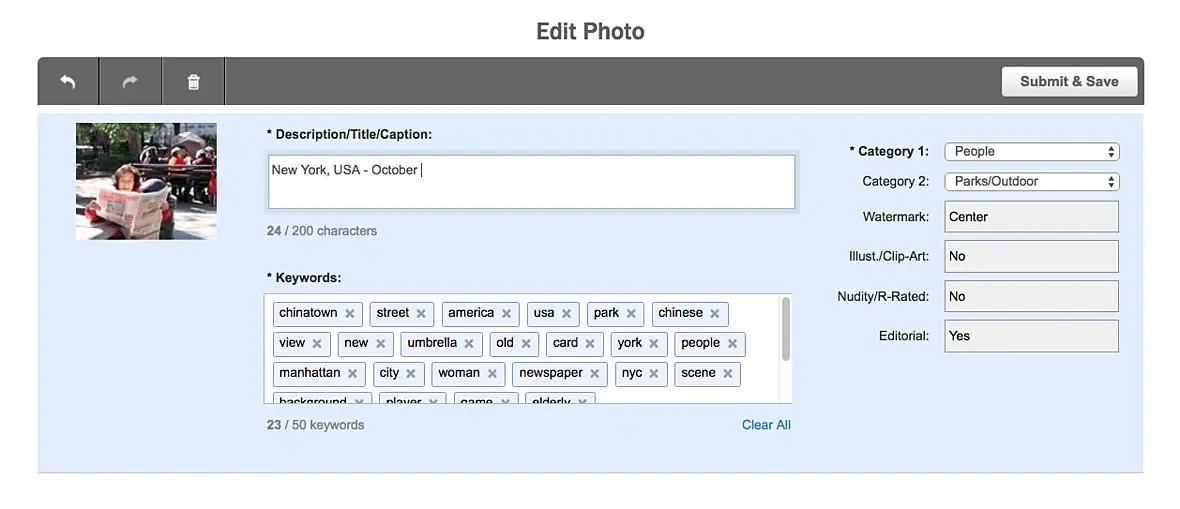Remove the 'chinese' keyword tag
Image resolution: width=1180 pixels, height=509 pixels.
[x=715, y=314]
